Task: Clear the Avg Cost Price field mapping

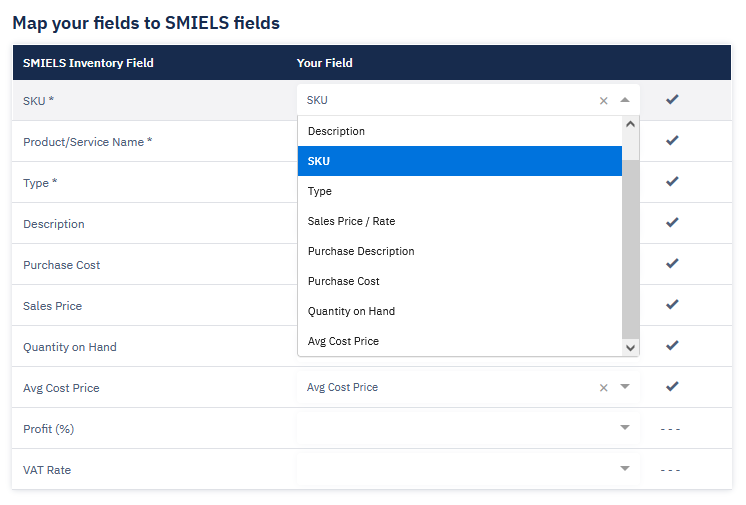Action: click(603, 388)
